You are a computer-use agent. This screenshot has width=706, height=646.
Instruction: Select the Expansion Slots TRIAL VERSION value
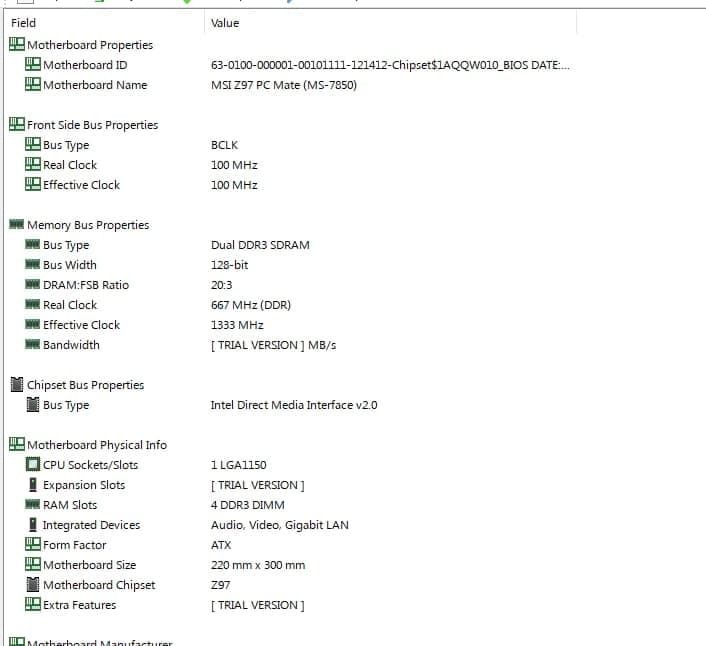(x=258, y=485)
